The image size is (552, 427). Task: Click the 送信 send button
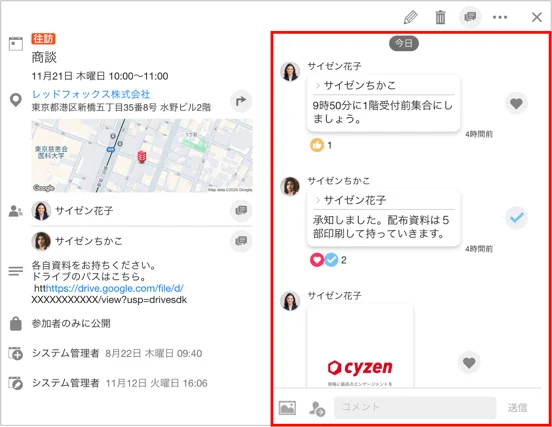[517, 408]
